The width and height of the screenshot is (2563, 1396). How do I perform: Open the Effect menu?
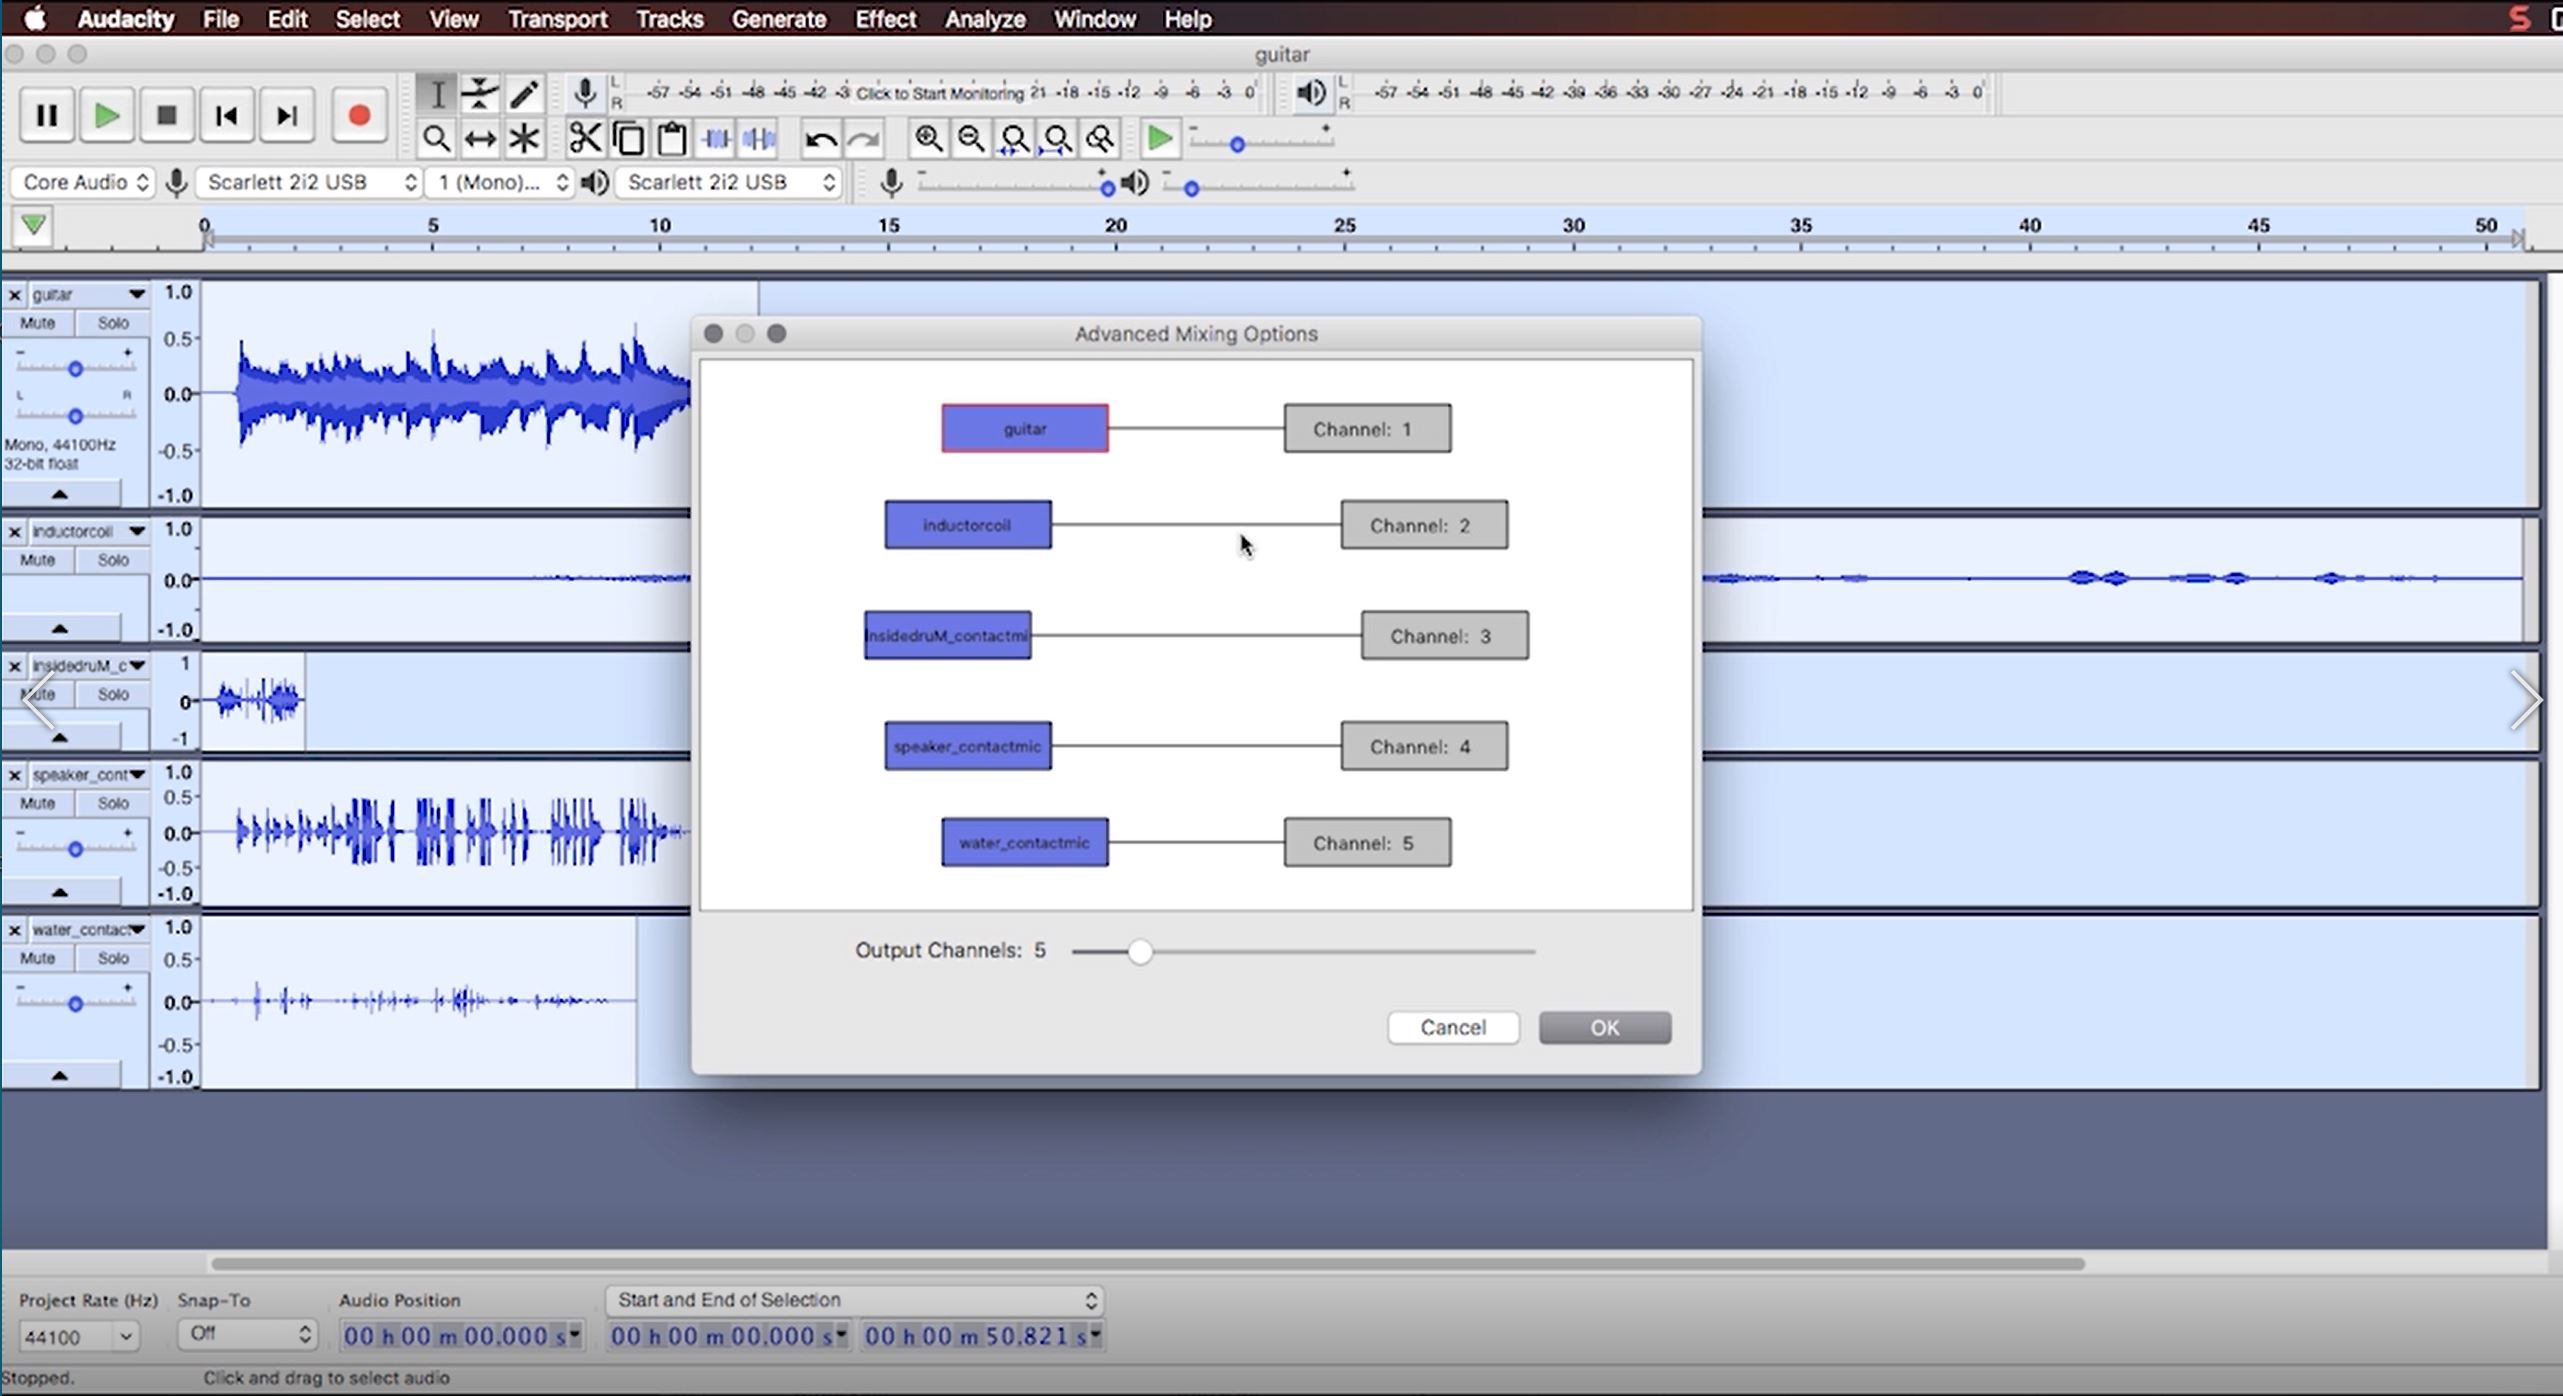[885, 19]
